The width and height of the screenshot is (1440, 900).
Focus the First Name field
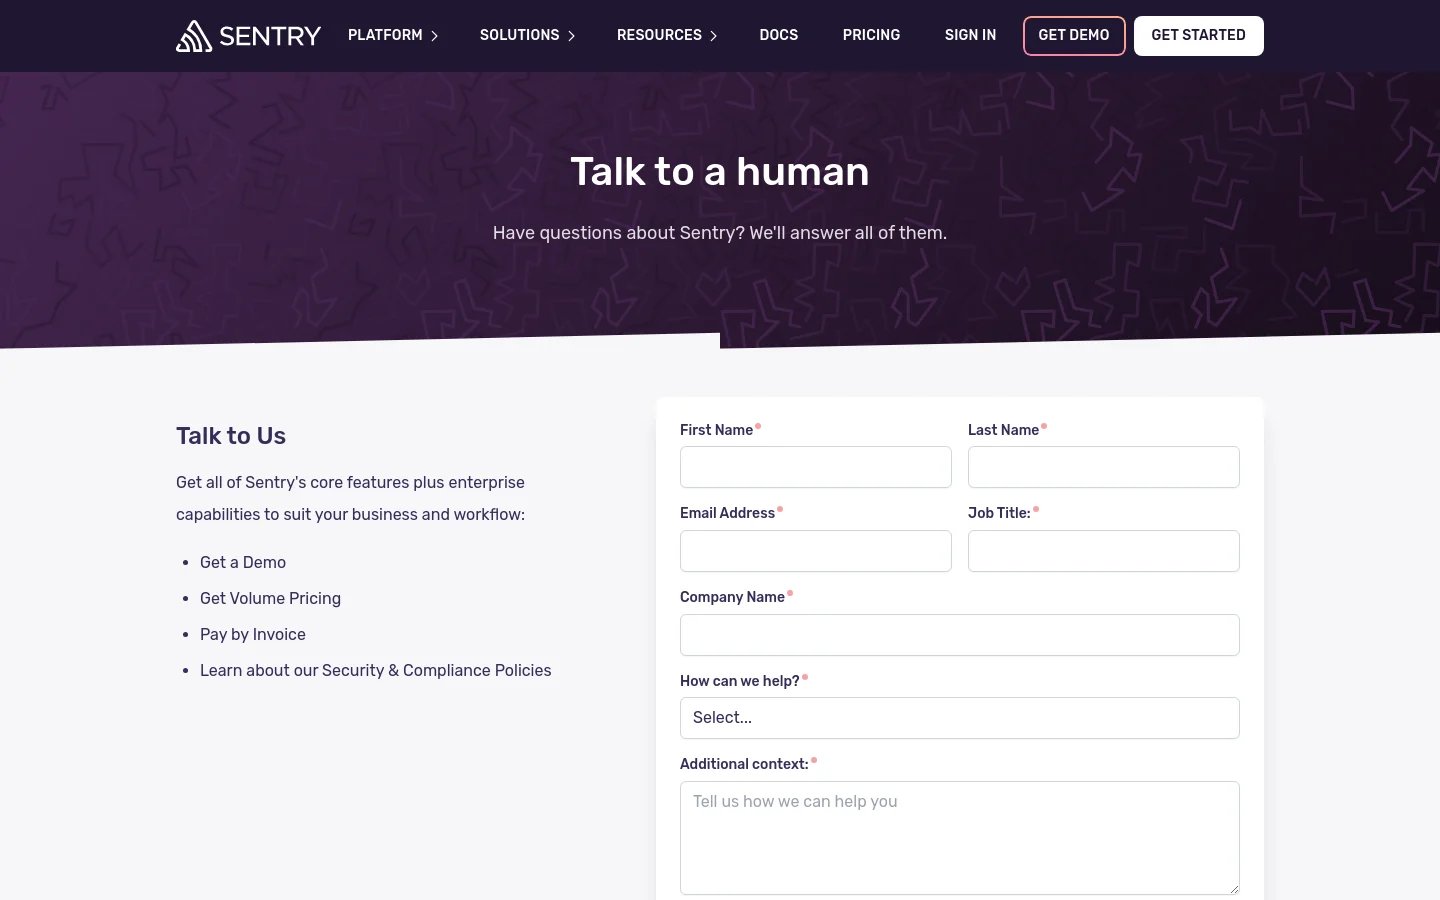click(816, 467)
